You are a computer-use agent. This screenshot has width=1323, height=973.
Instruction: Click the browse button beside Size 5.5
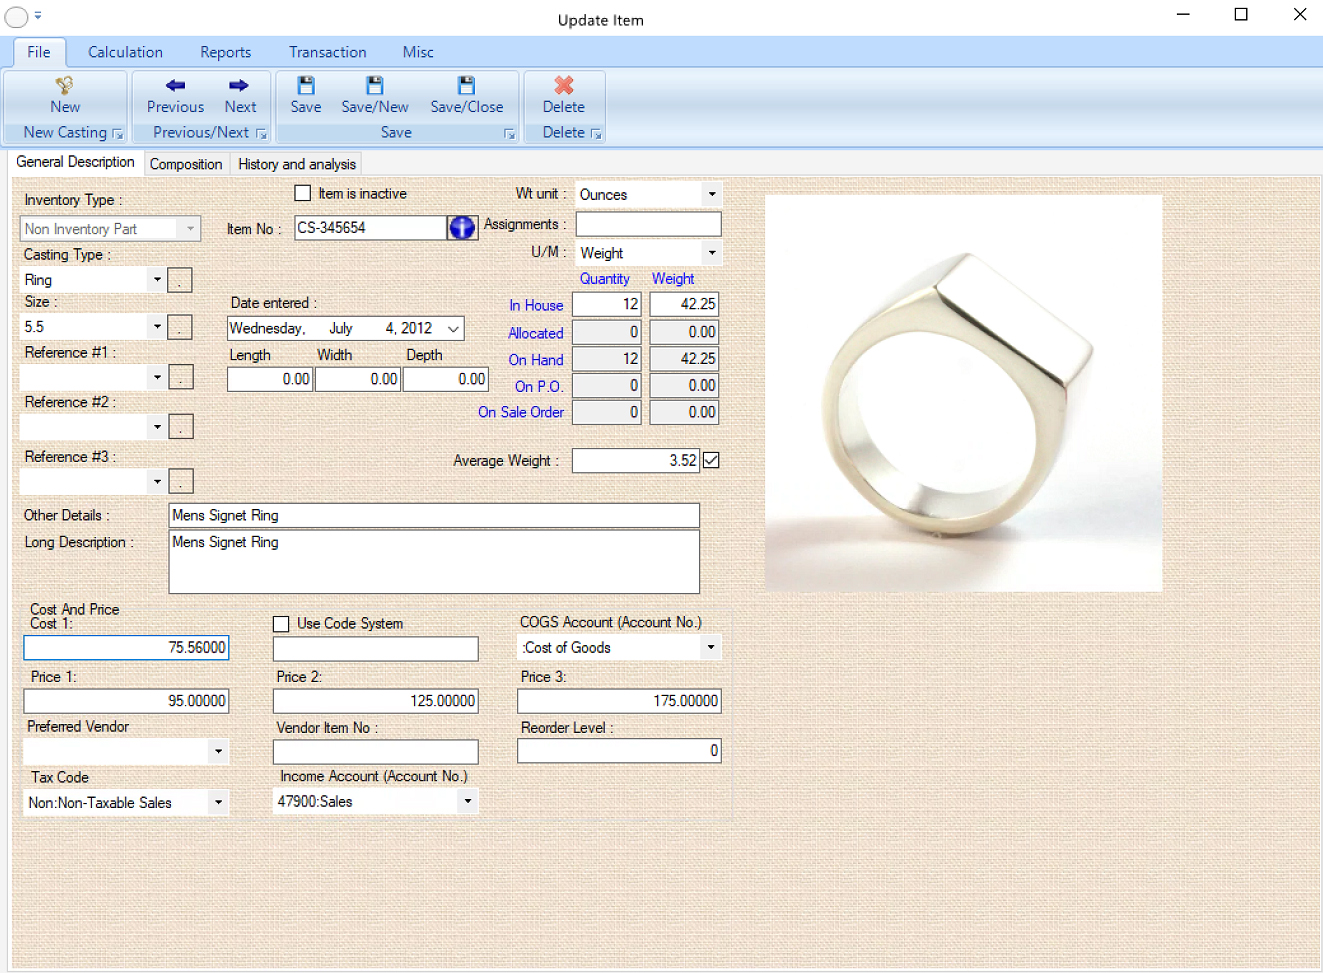click(180, 326)
